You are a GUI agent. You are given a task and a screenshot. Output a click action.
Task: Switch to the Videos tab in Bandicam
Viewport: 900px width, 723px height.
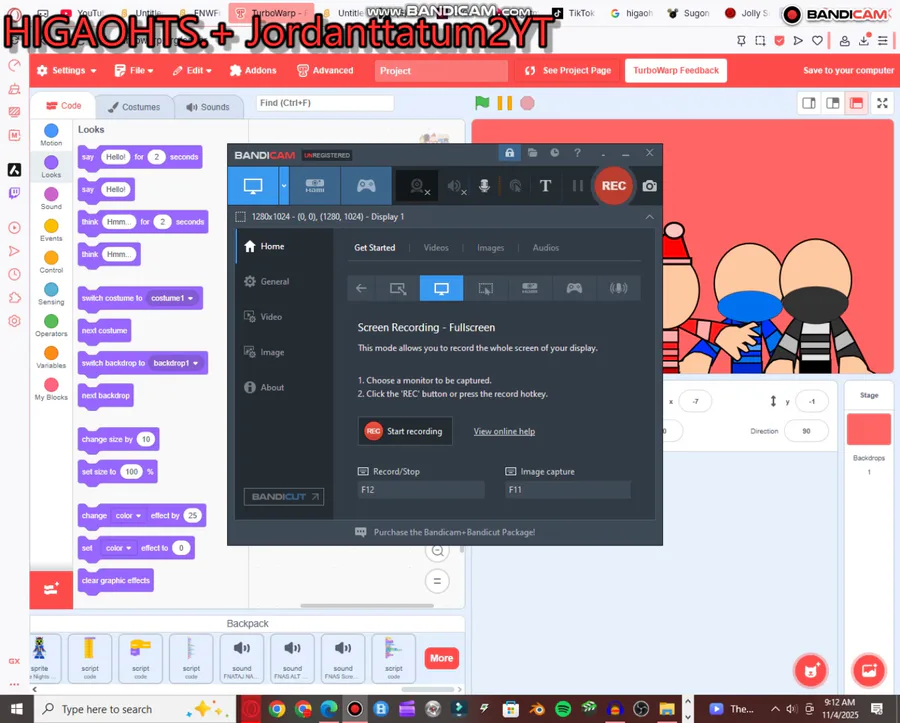(436, 248)
